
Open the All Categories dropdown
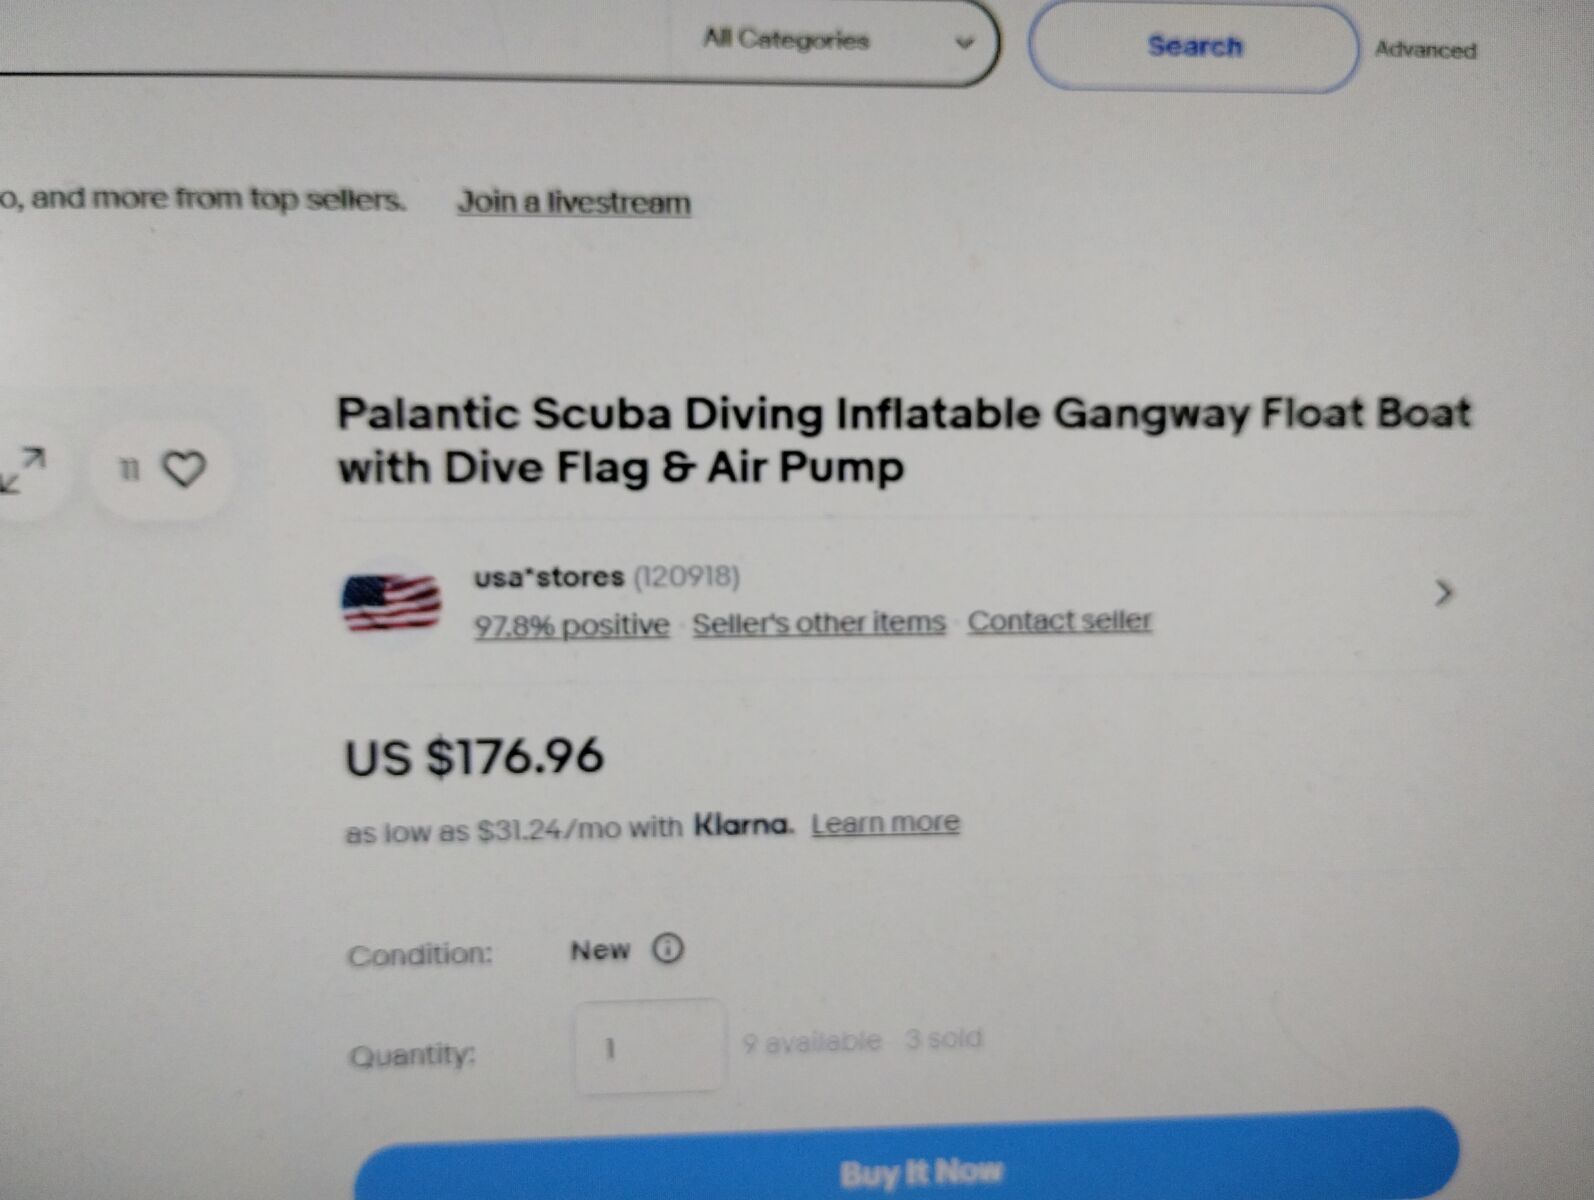coord(838,41)
